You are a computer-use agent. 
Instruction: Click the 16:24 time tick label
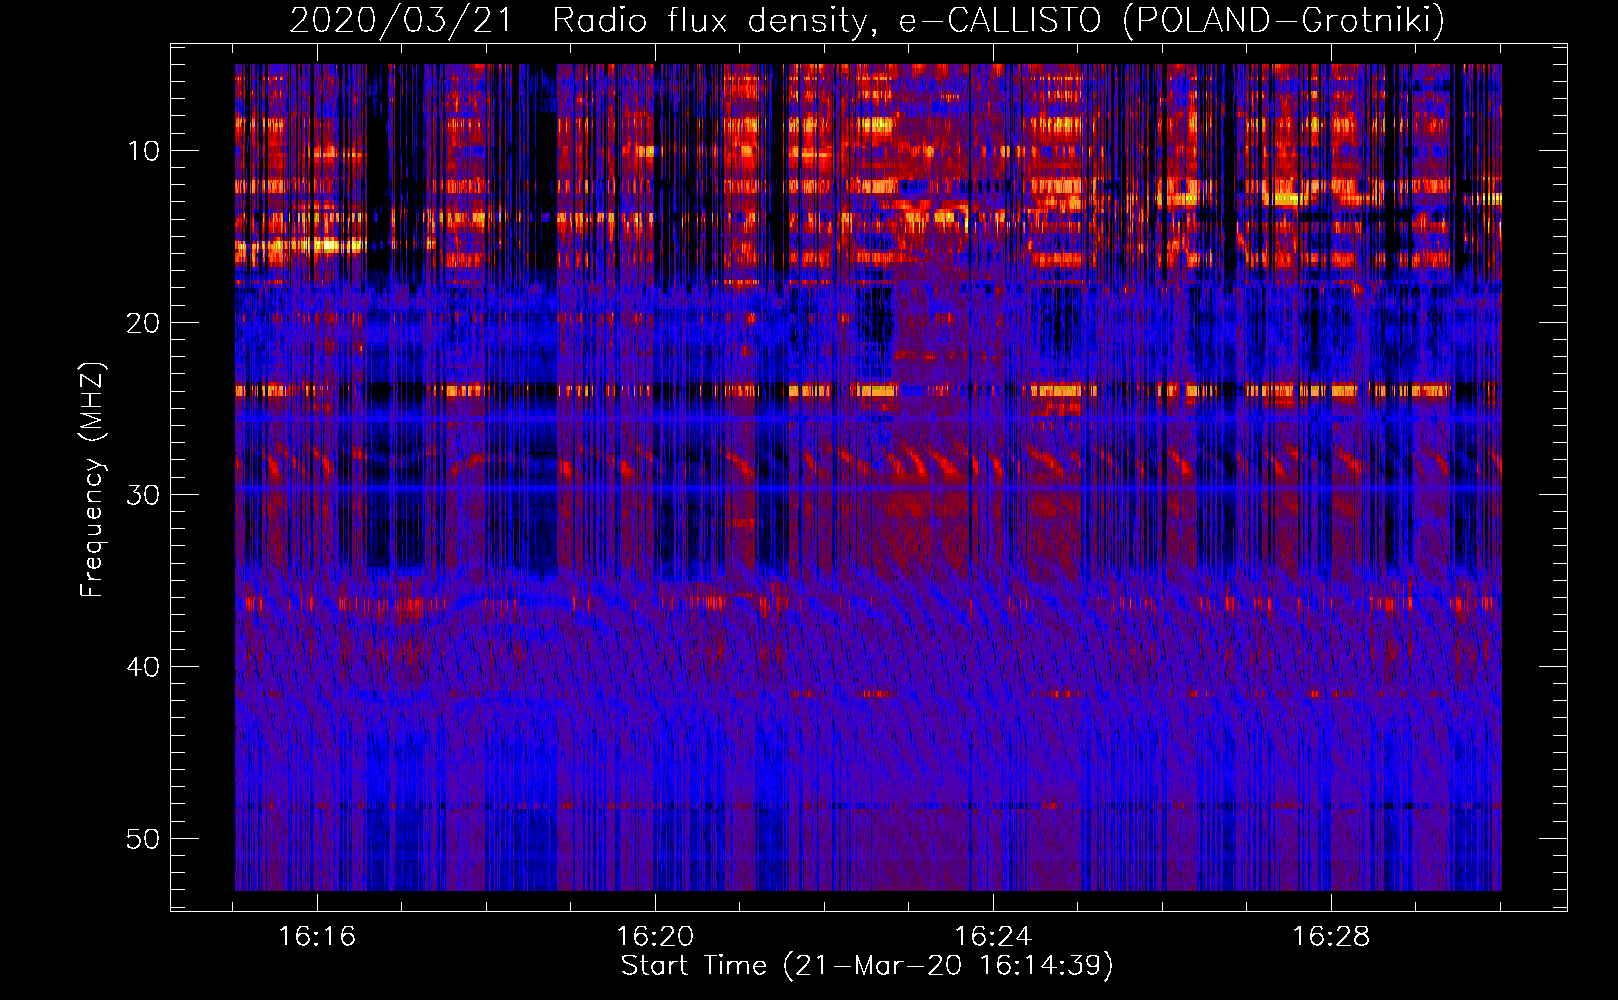993,937
